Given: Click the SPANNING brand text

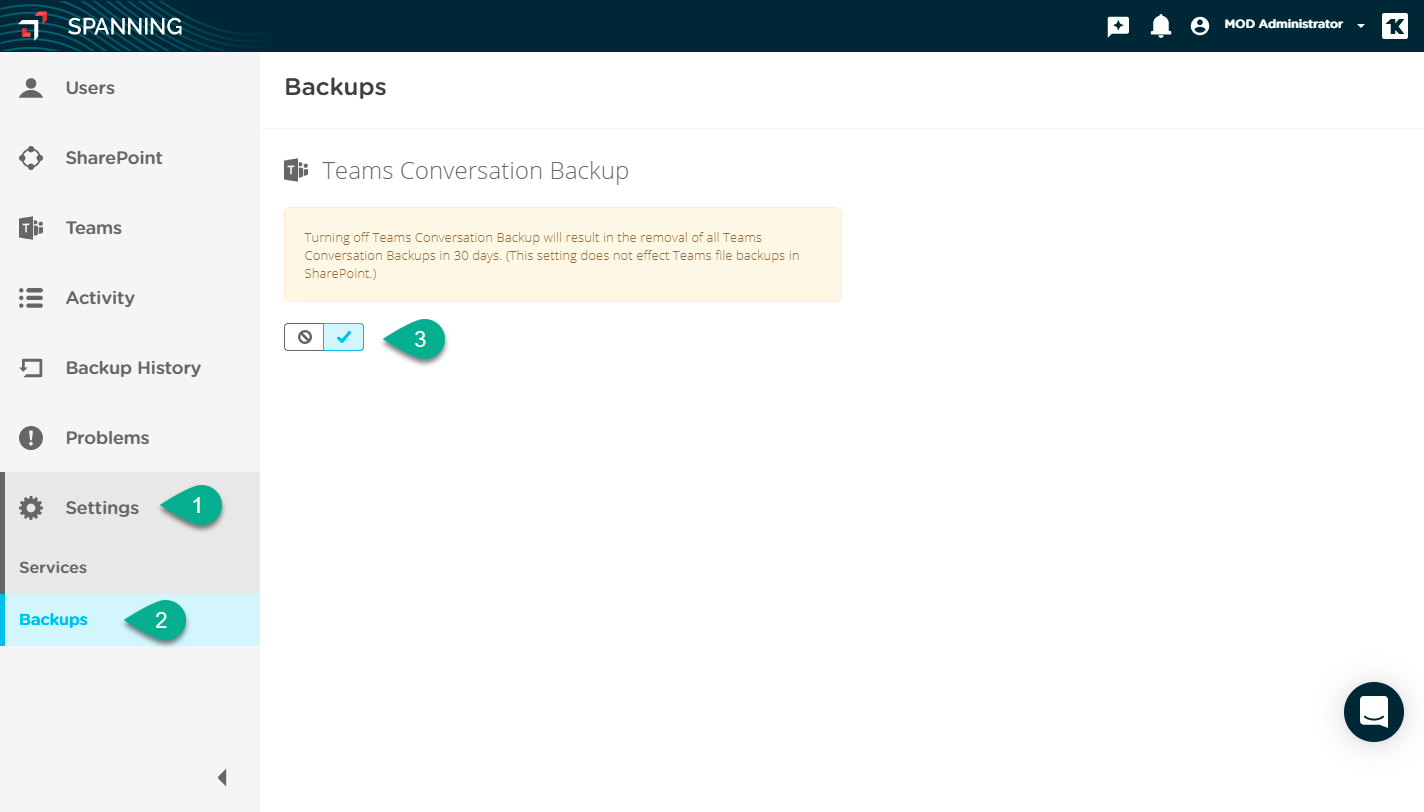Looking at the screenshot, I should [125, 26].
